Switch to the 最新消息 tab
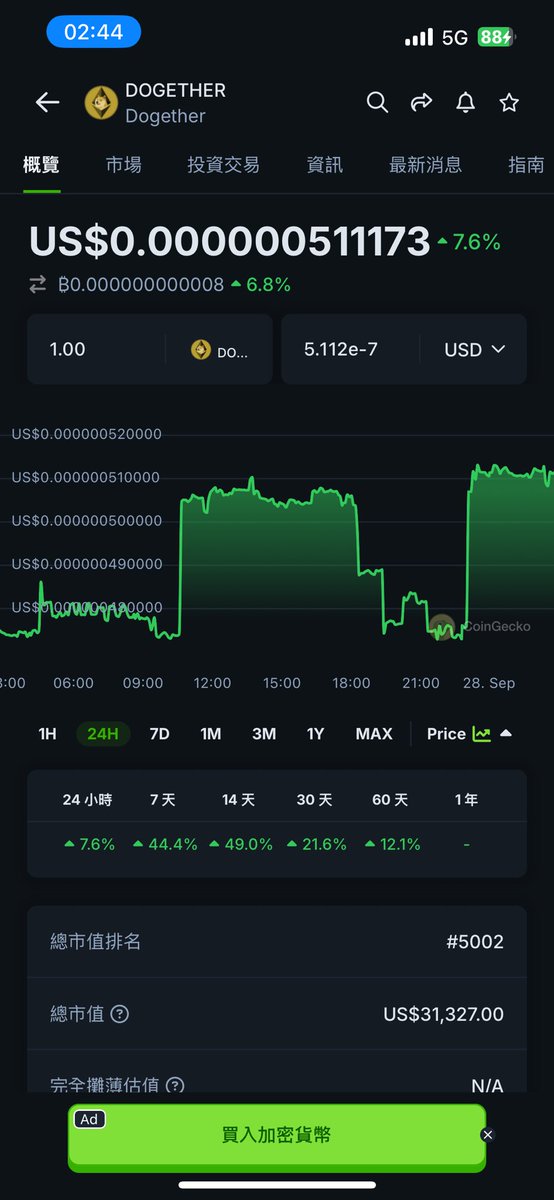This screenshot has height=1200, width=554. tap(425, 165)
